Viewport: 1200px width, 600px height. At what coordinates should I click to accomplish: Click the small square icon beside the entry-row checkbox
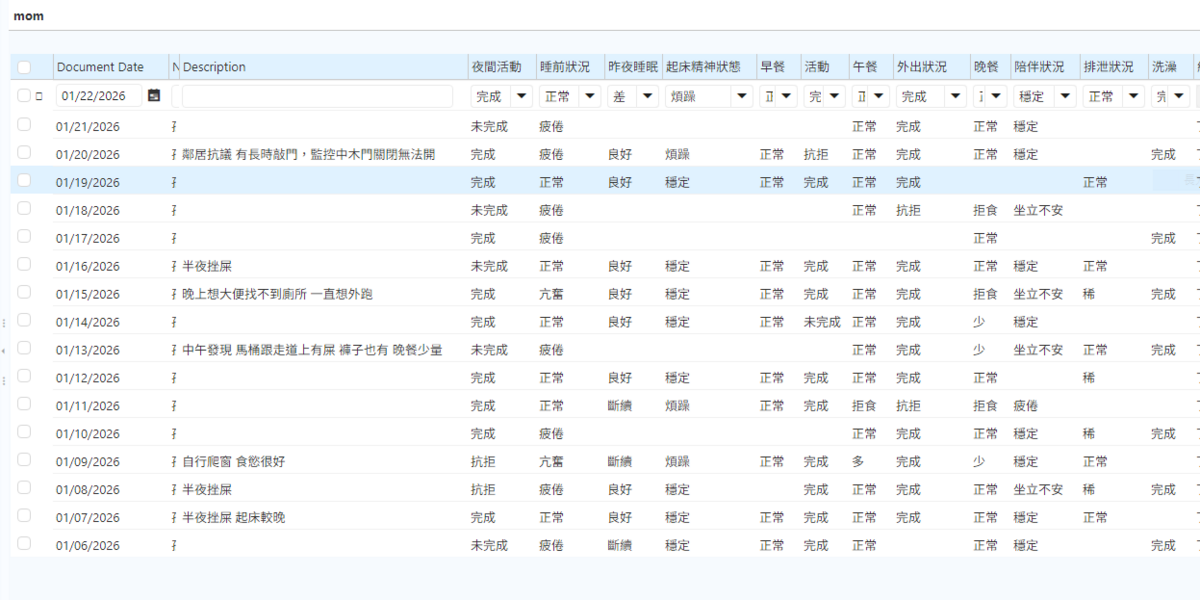(39, 96)
